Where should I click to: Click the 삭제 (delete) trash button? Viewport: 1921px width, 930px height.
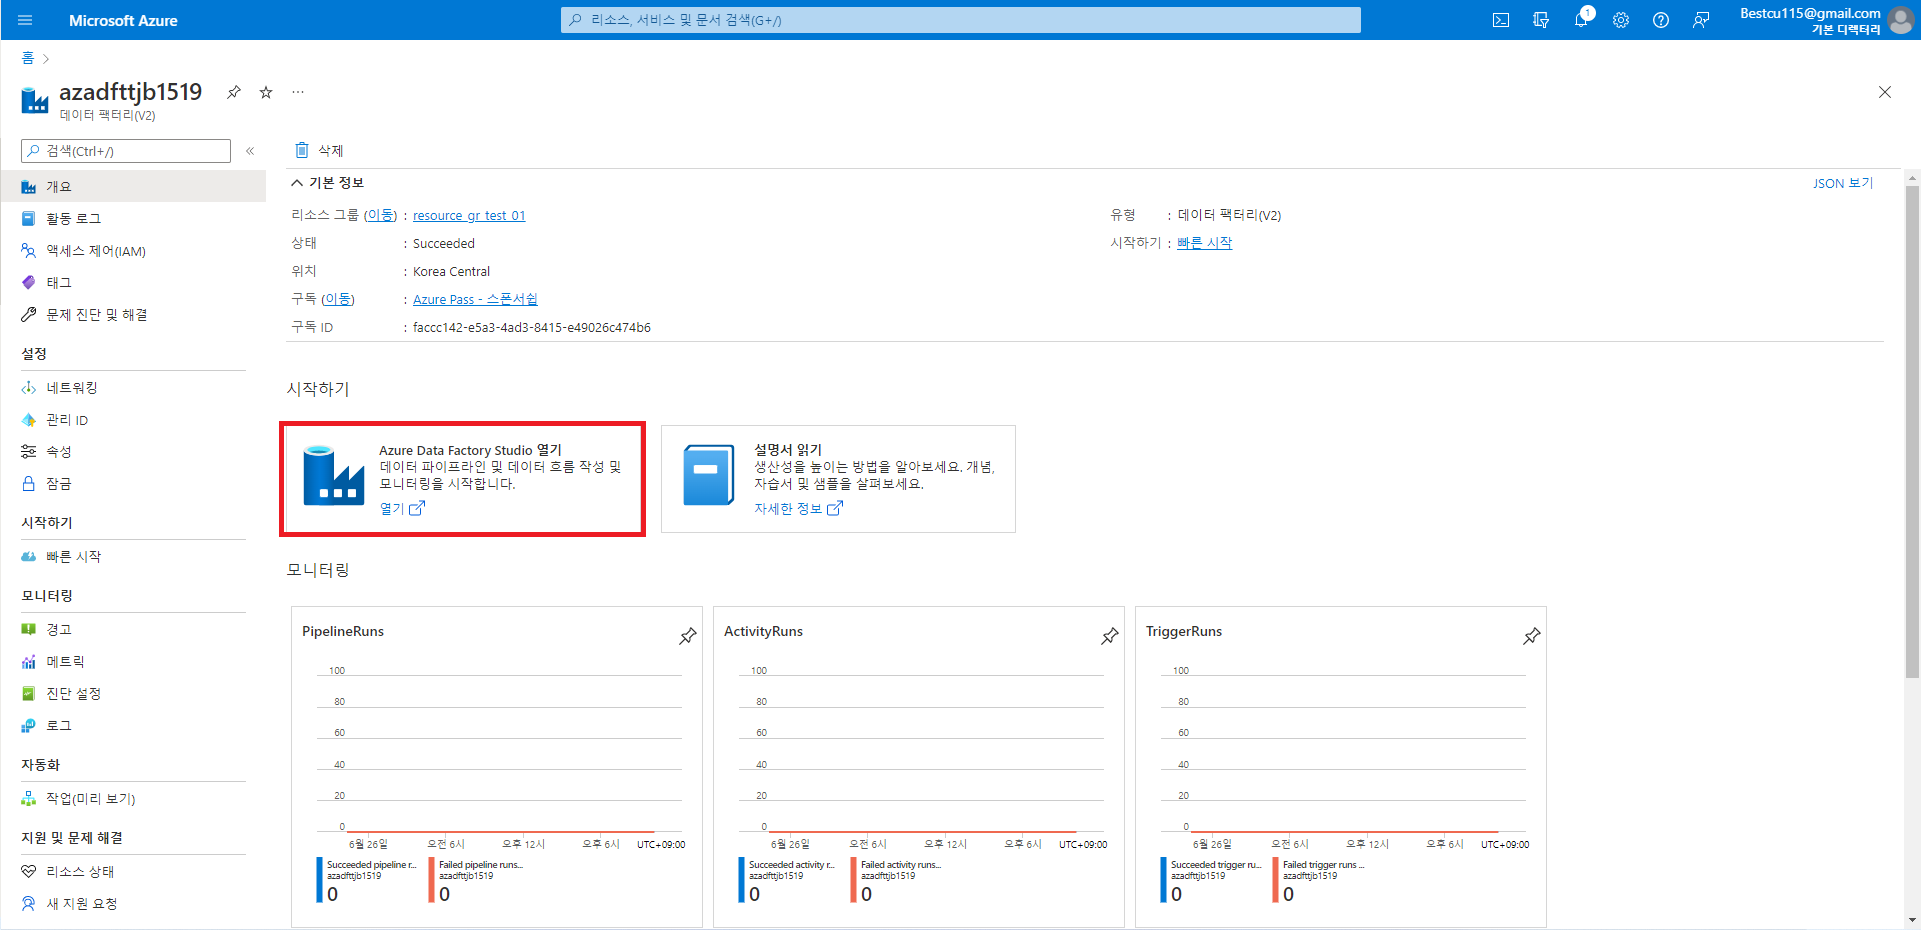pos(319,150)
